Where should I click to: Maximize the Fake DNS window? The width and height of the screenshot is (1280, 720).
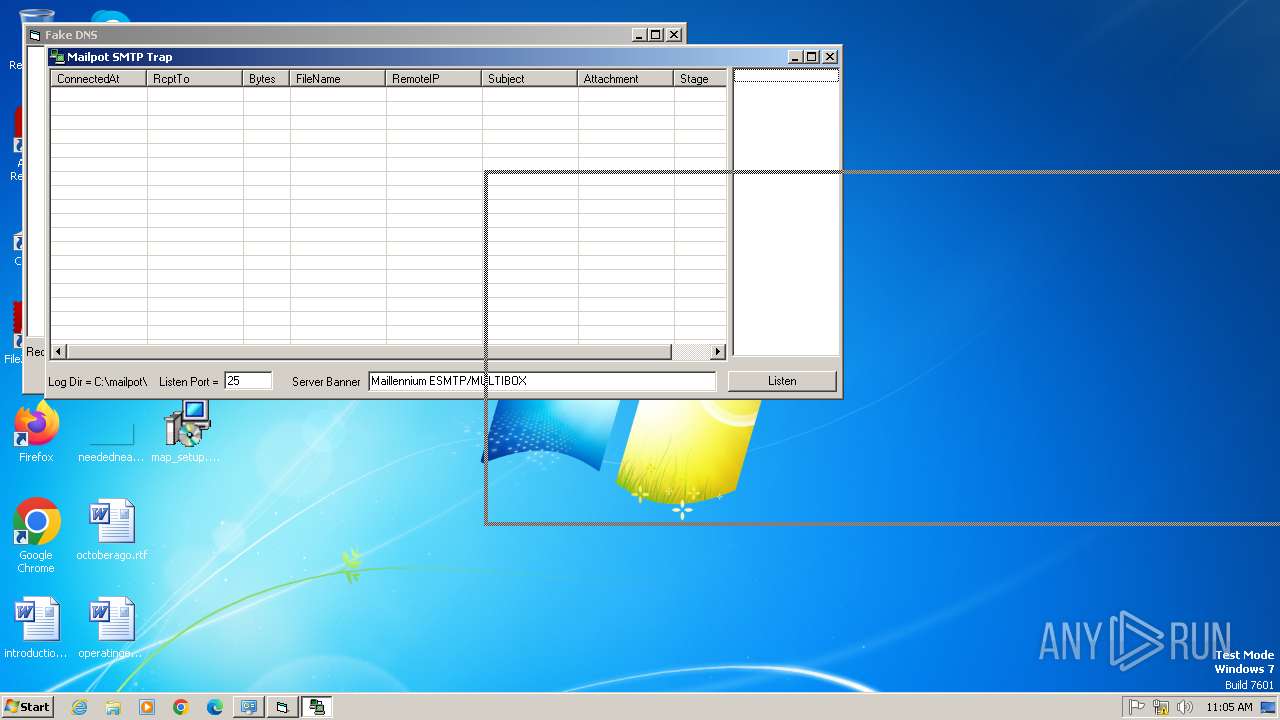[x=656, y=34]
